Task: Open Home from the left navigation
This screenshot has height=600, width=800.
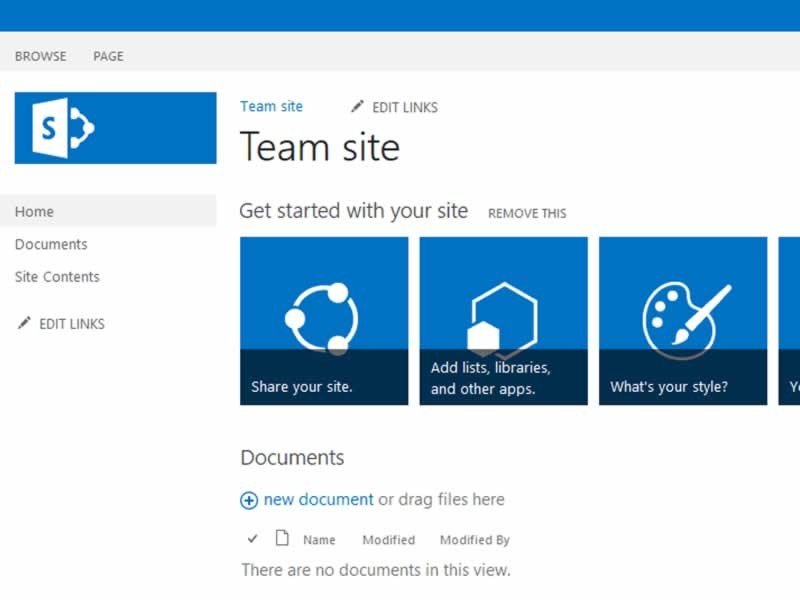Action: click(34, 211)
